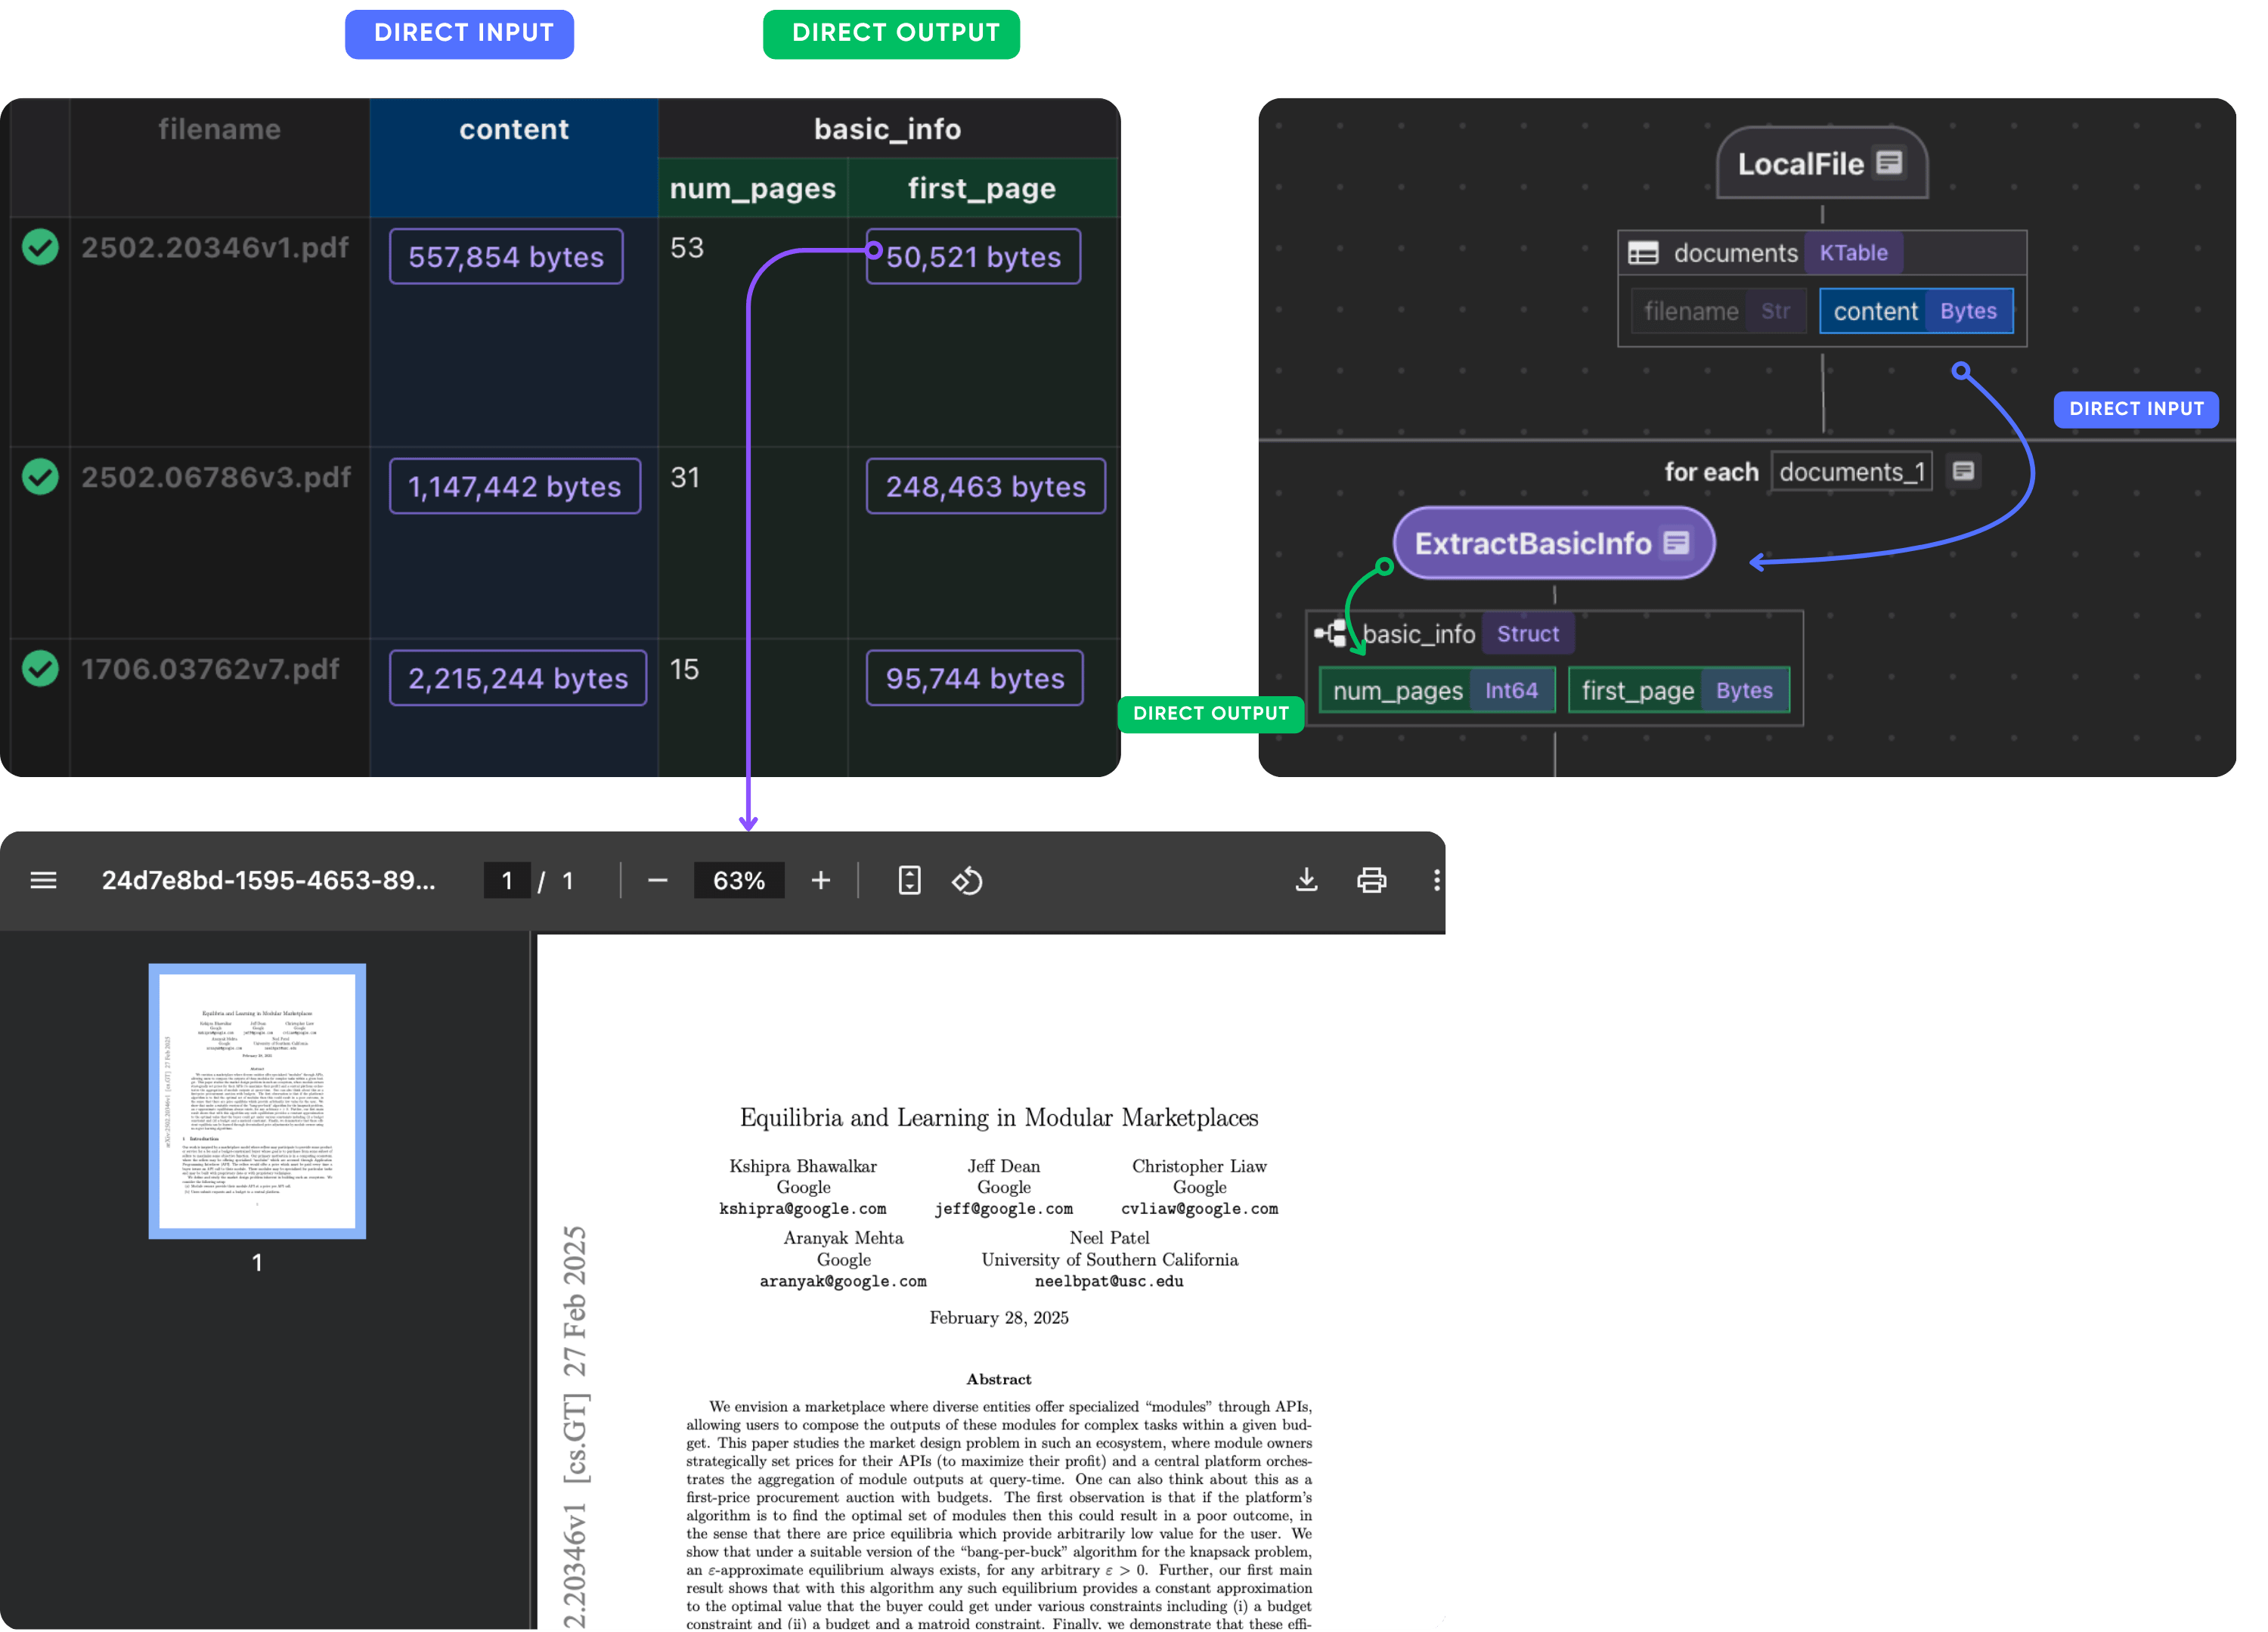Click the documents_1 for each selector
This screenshot has width=2268, height=1632.
pos(1851,472)
